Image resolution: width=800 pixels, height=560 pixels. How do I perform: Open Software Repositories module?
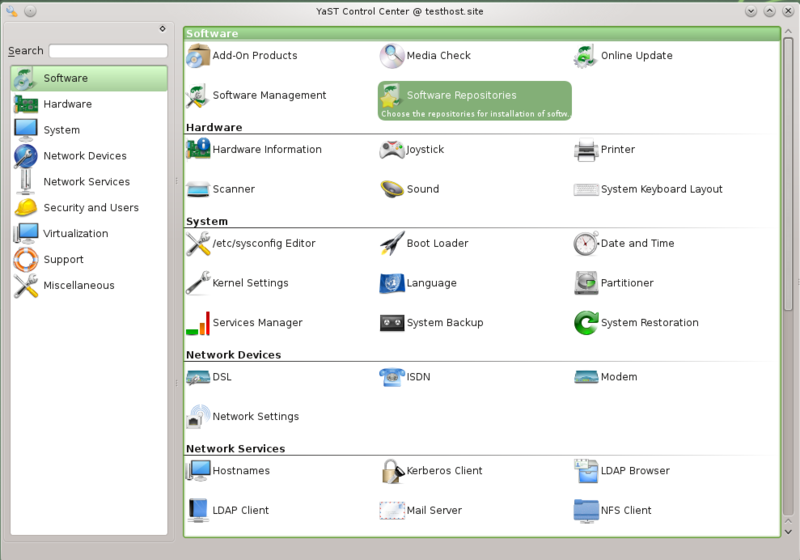(474, 100)
